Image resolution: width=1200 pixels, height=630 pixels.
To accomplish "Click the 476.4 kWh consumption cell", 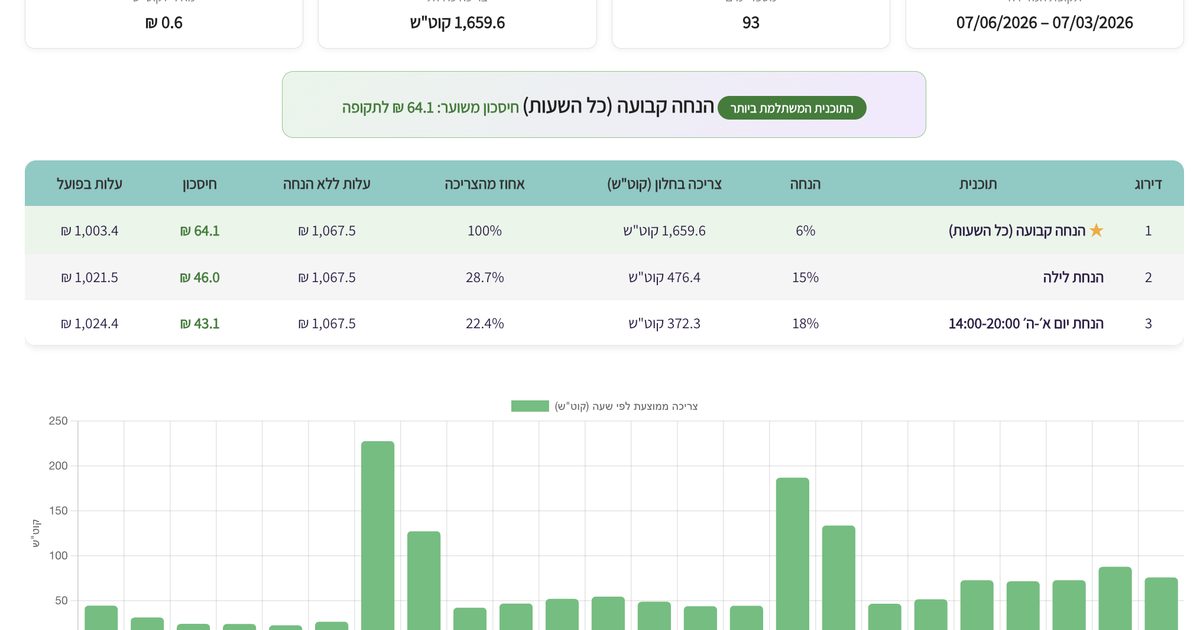I will [x=664, y=277].
